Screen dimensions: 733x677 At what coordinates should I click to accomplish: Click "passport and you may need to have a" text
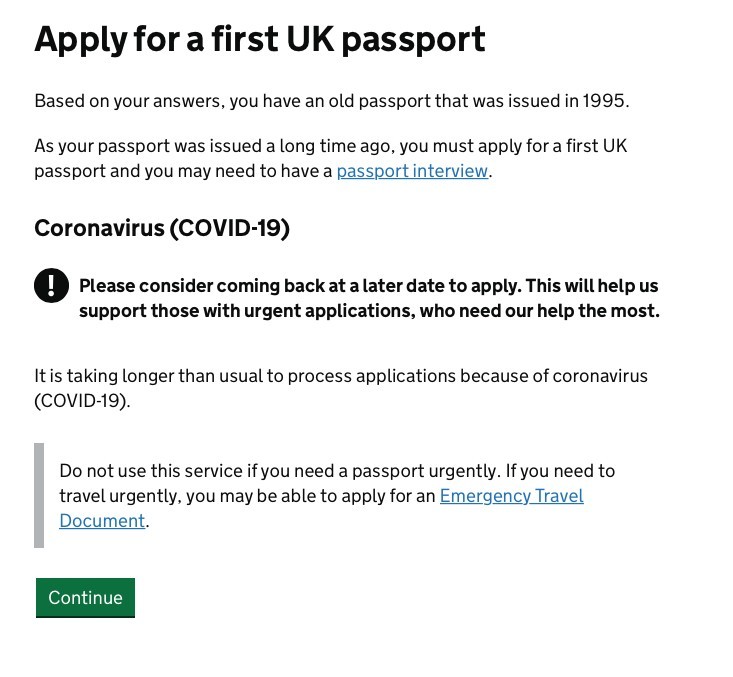pyautogui.click(x=183, y=171)
